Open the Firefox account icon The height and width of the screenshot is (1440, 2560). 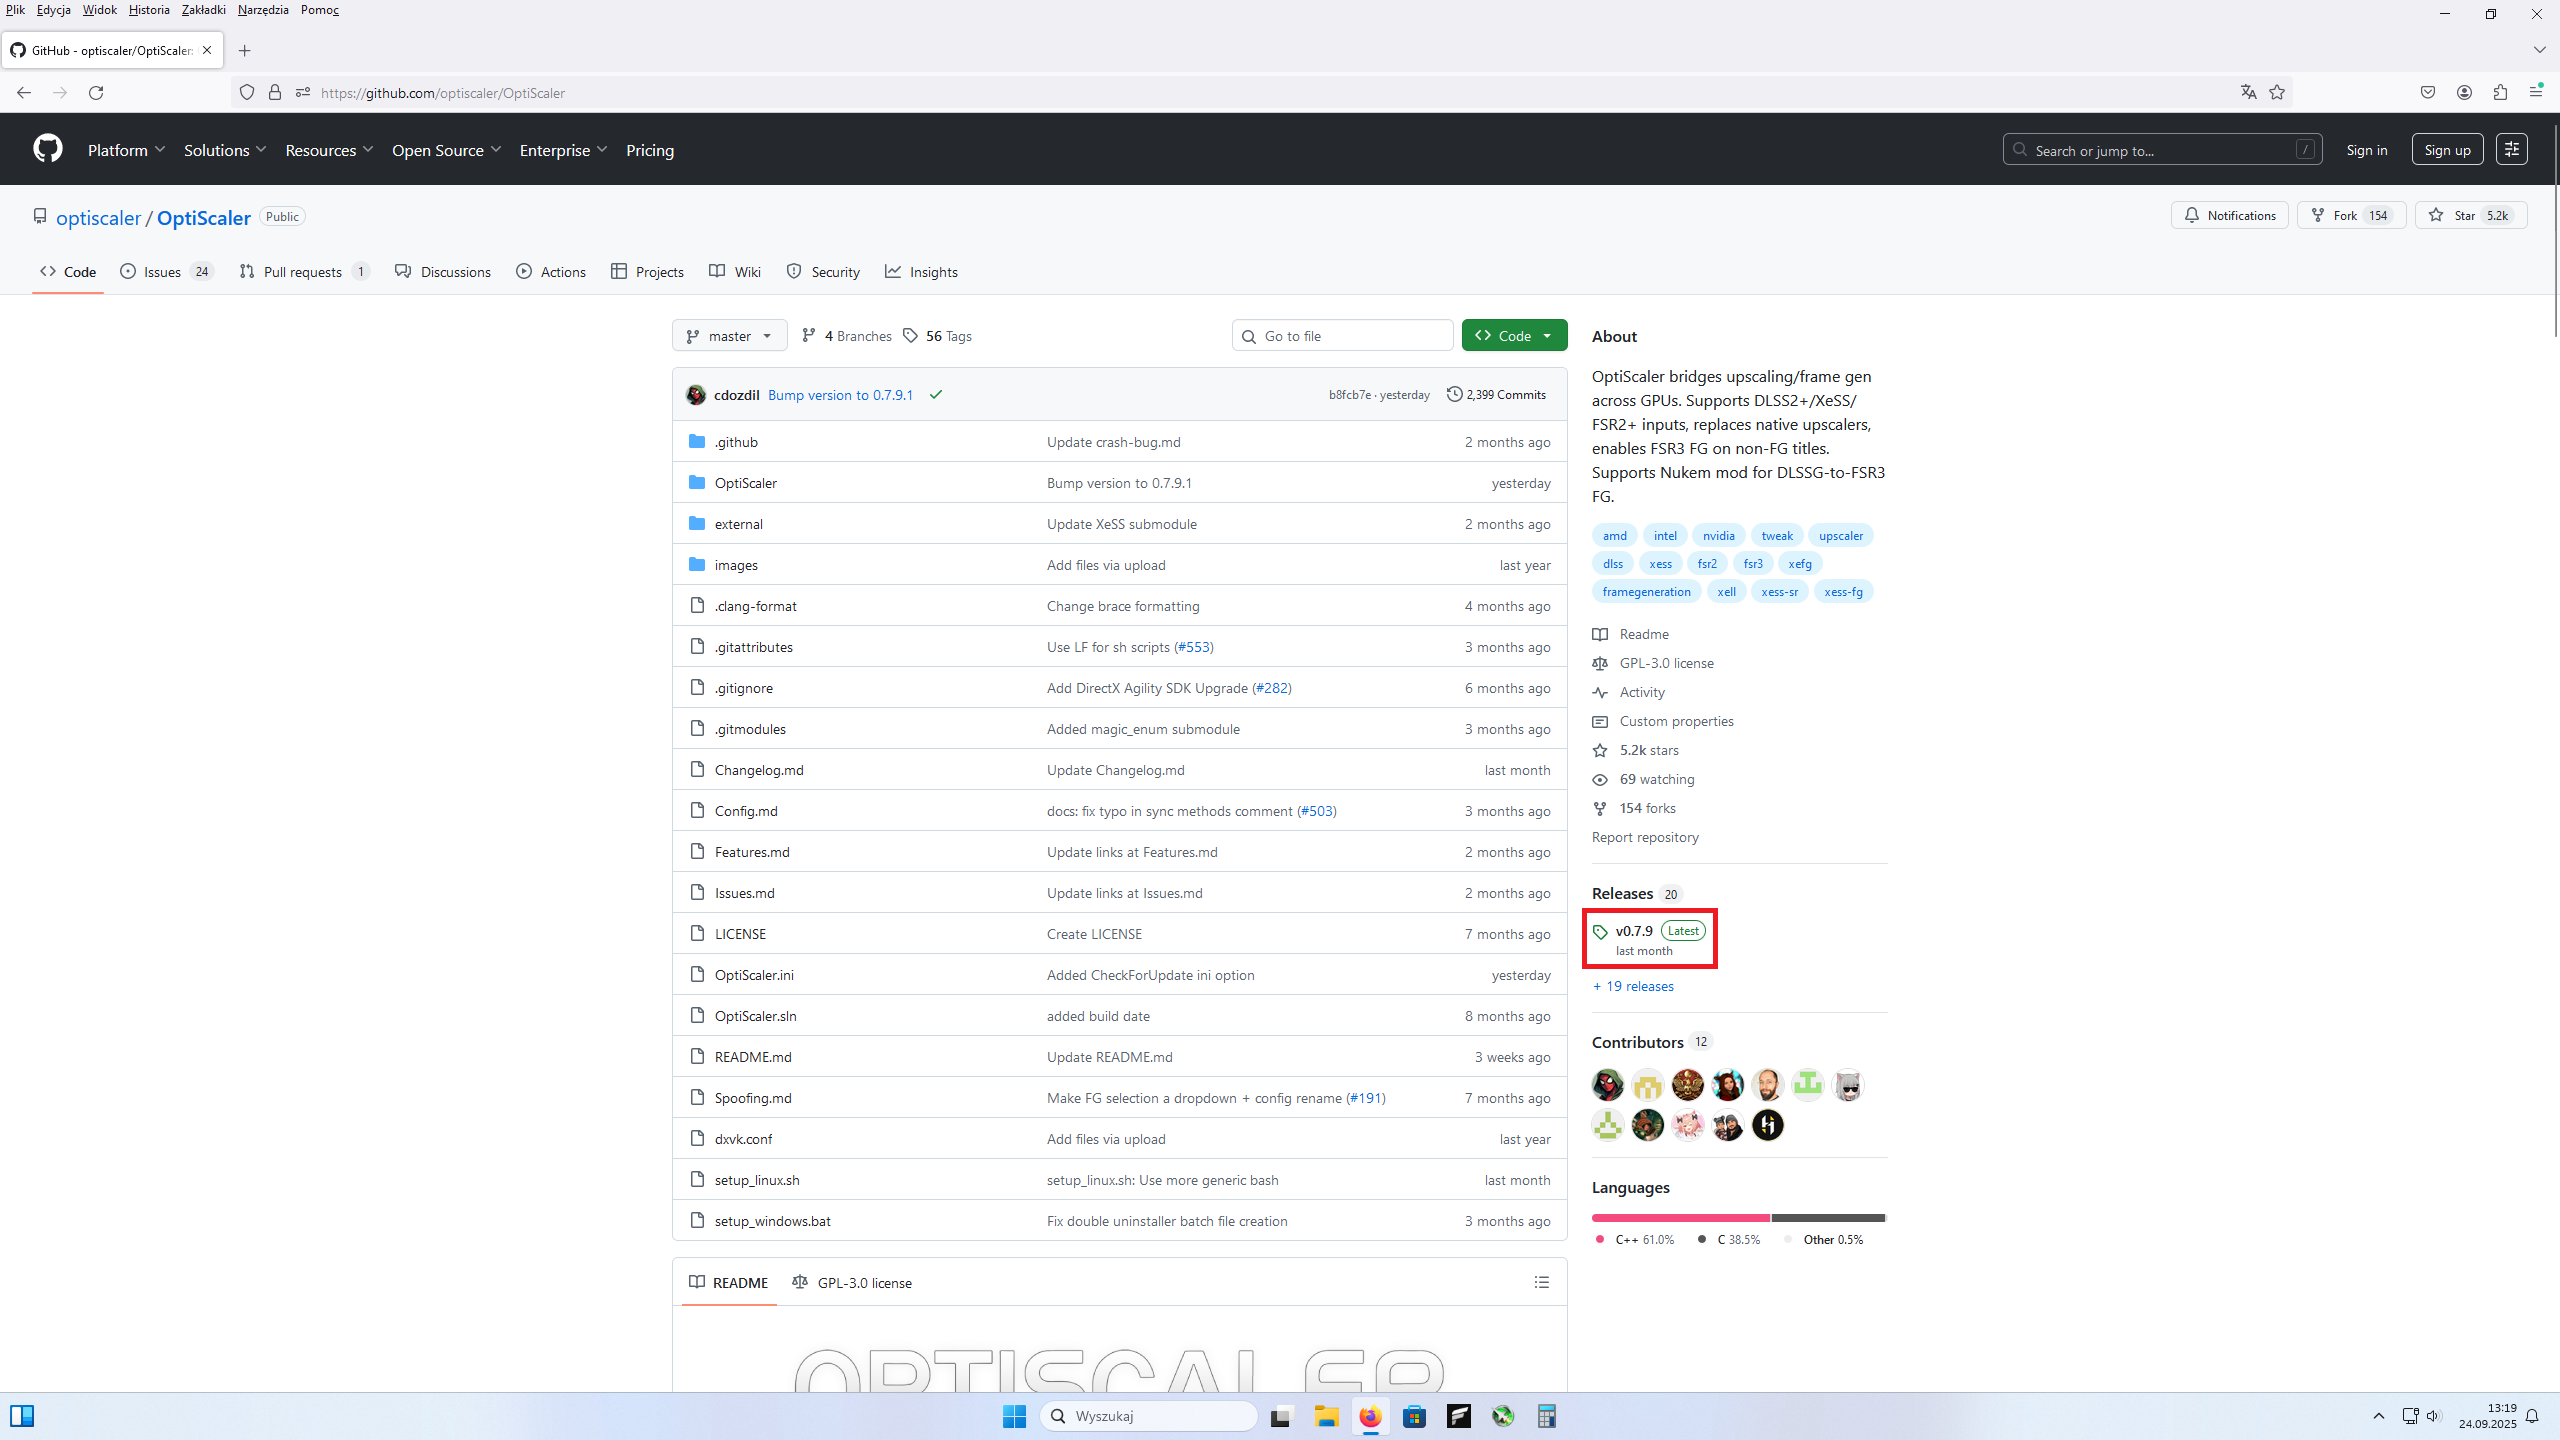click(x=2464, y=93)
